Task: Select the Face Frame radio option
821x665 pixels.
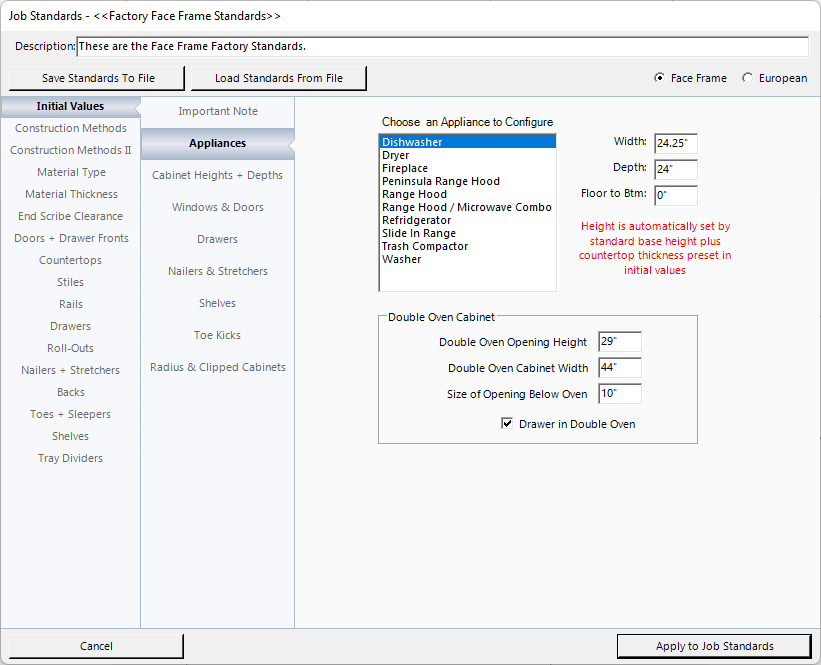Action: [659, 78]
